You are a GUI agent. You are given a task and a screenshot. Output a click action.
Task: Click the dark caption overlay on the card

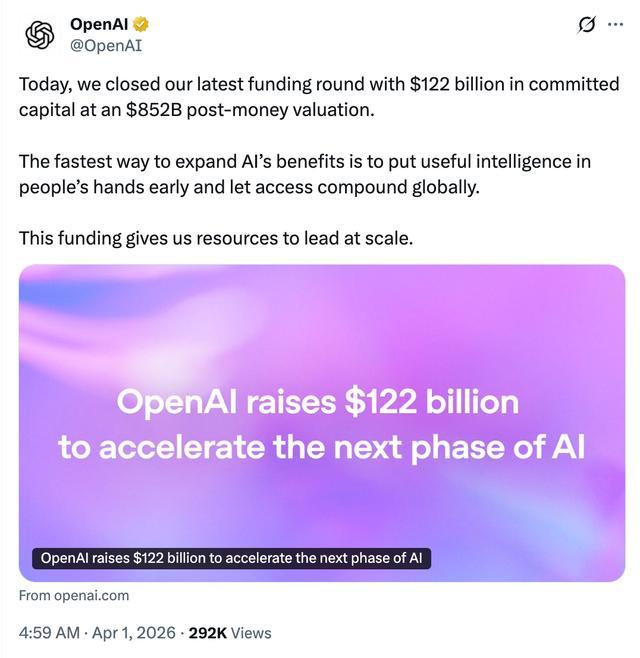231,558
